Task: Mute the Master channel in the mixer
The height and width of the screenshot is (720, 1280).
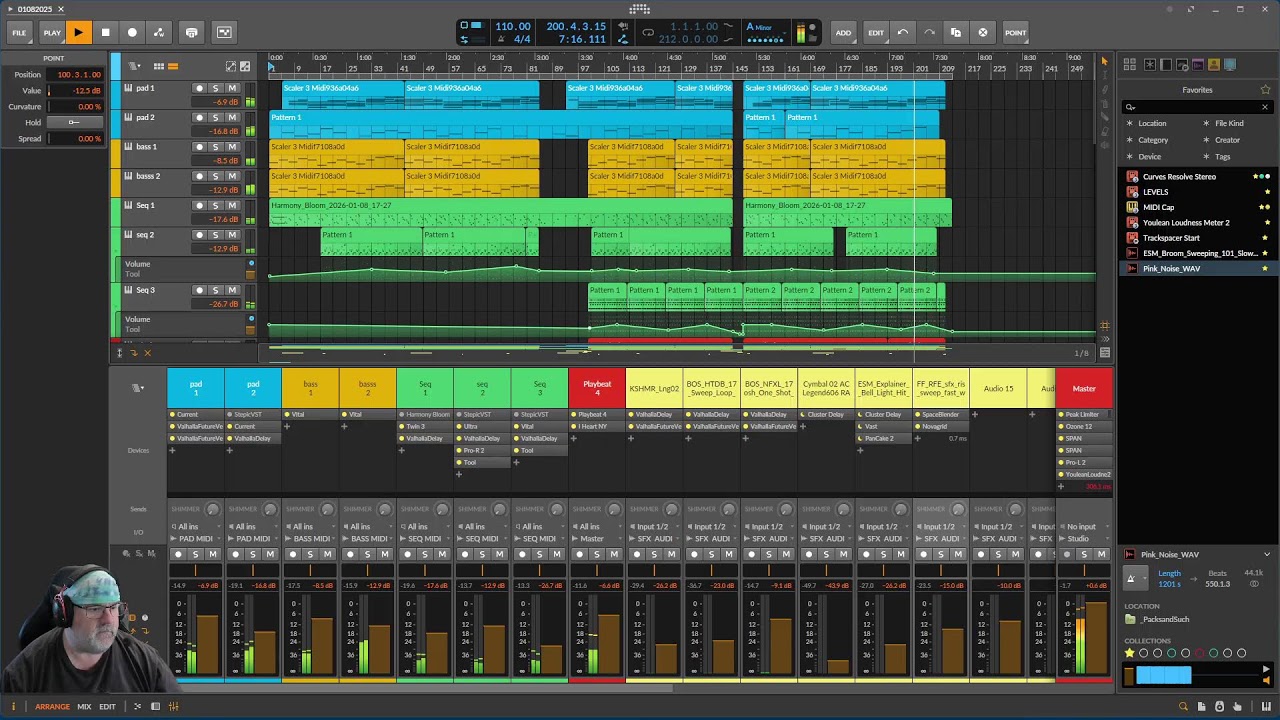Action: coord(1101,554)
